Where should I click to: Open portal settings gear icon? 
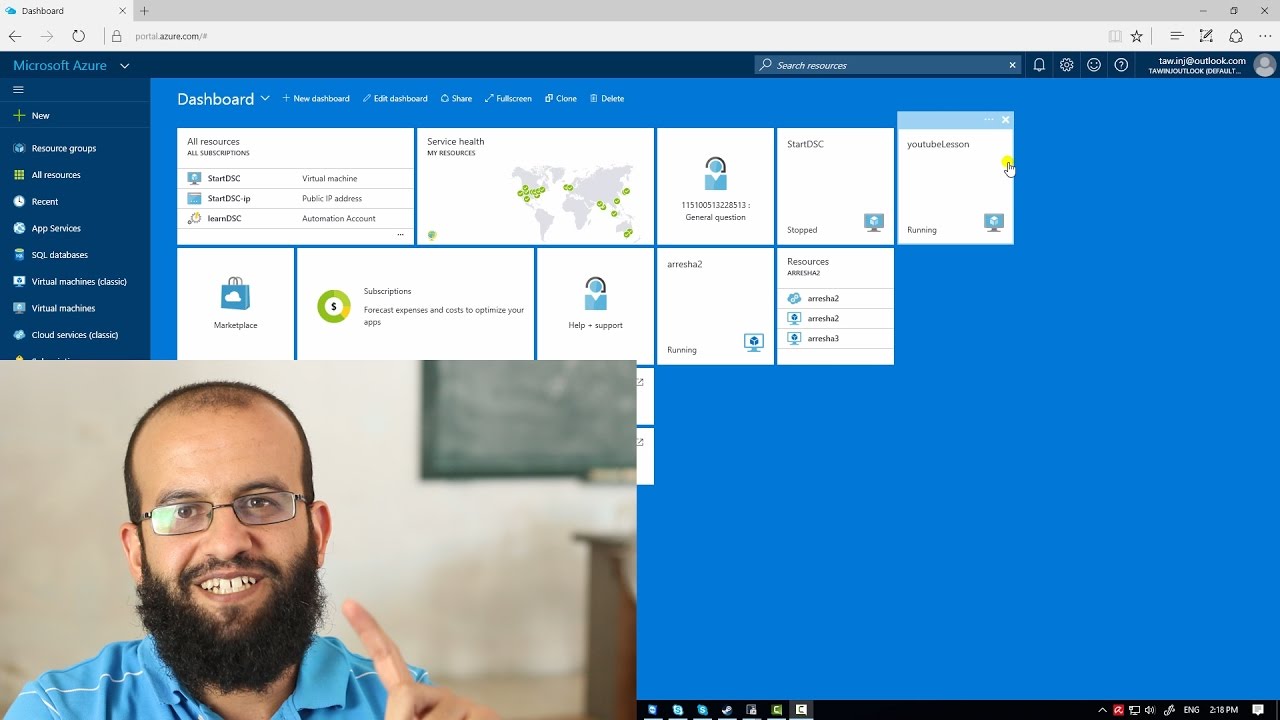coord(1067,65)
